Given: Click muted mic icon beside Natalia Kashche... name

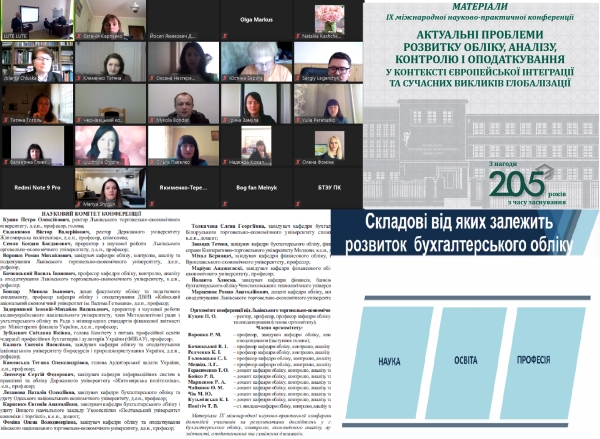Looking at the screenshot, I should tap(298, 36).
